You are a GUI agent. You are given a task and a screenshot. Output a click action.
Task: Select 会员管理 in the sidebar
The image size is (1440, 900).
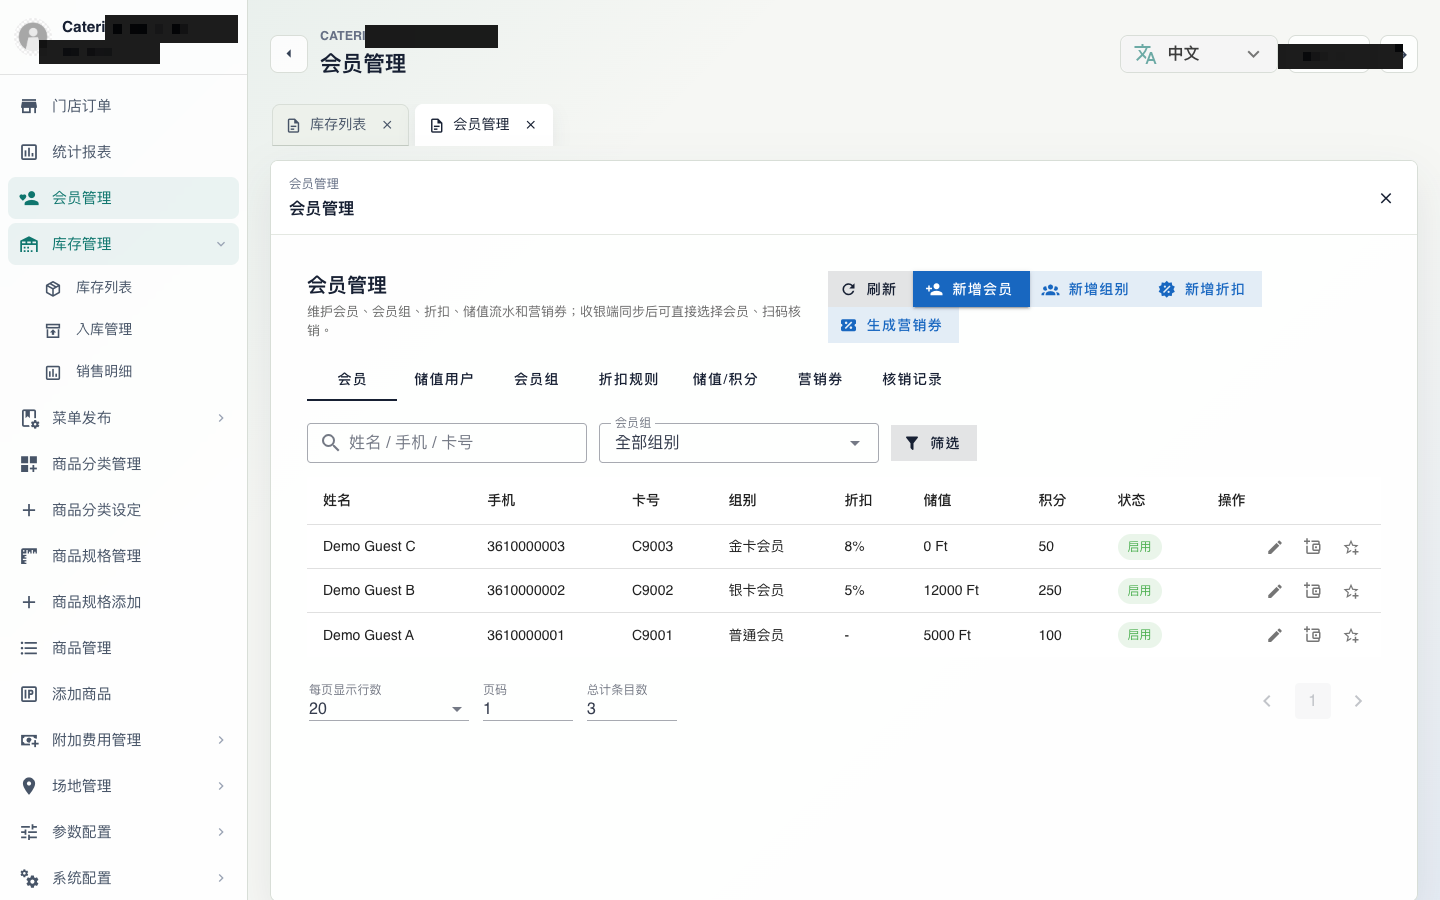tap(123, 198)
